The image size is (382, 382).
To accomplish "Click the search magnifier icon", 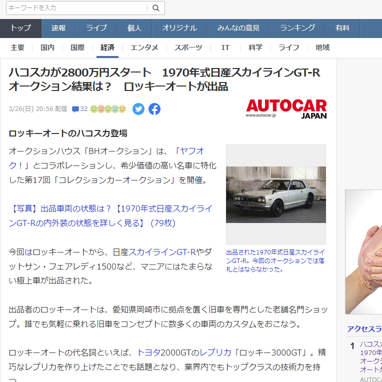I will 156,8.
